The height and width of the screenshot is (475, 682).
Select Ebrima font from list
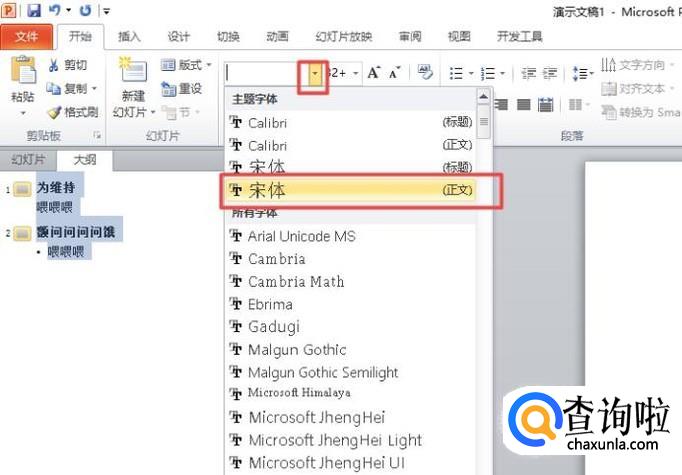pyautogui.click(x=351, y=304)
